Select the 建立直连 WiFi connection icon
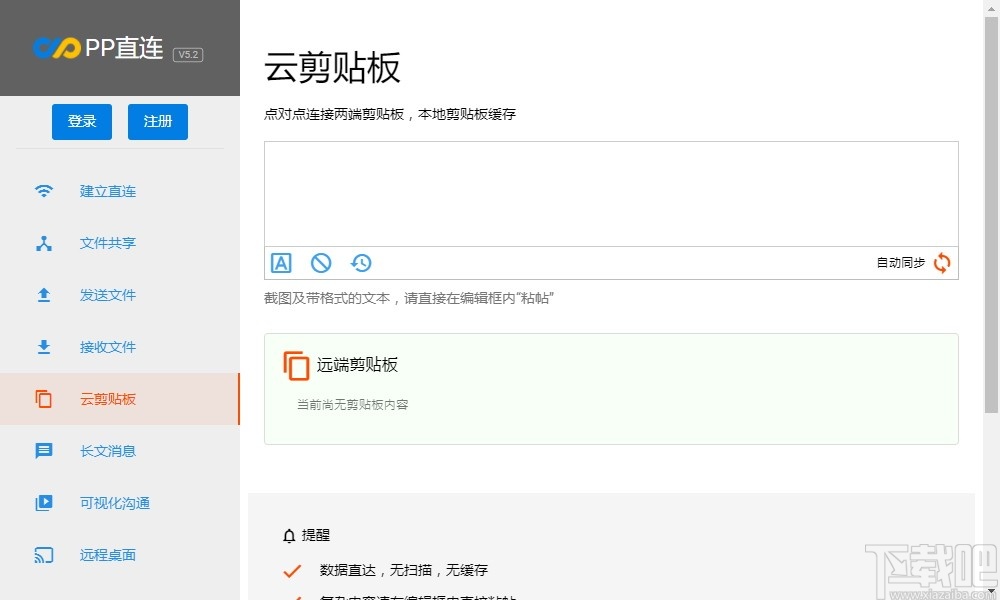 pos(43,191)
